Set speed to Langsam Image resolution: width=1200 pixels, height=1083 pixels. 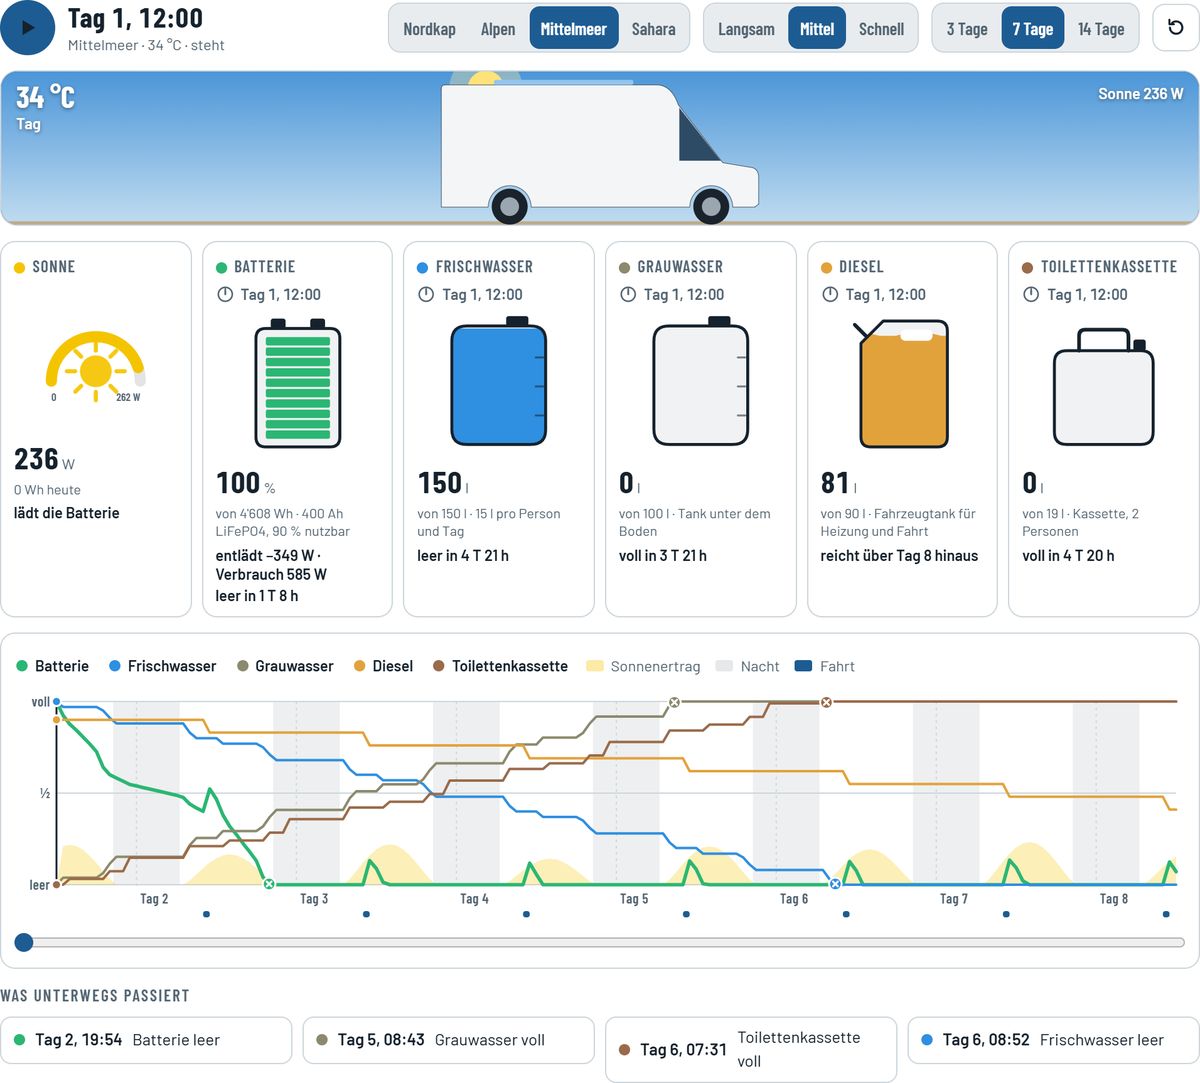tap(746, 29)
